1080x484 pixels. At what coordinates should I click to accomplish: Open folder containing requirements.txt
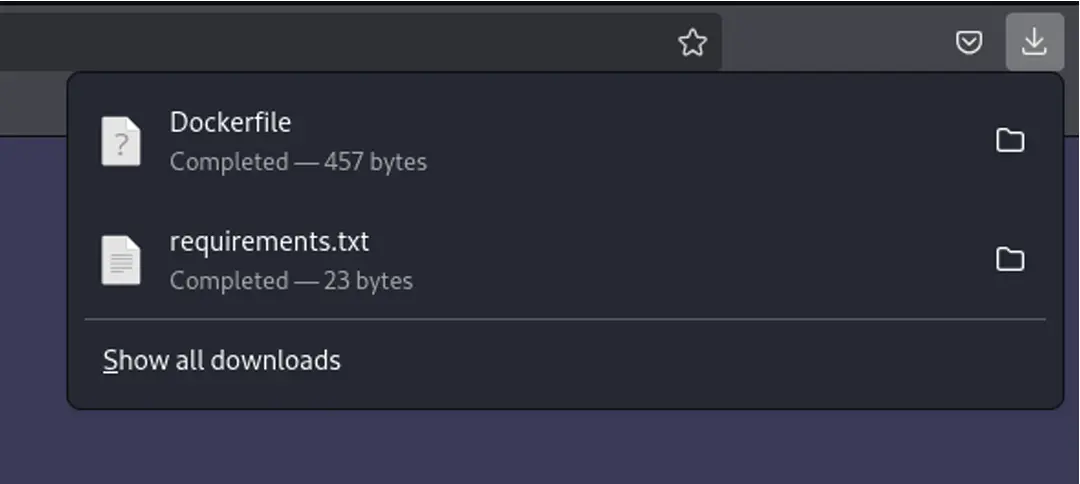[x=1010, y=260]
